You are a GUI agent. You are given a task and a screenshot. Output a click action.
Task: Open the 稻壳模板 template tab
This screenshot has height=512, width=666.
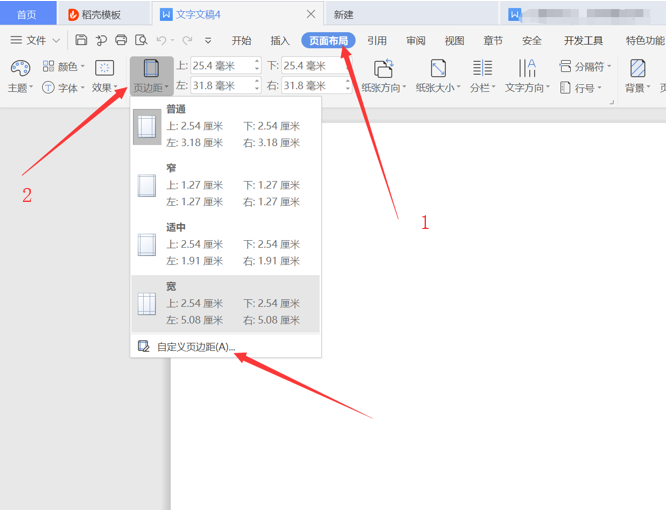pos(104,14)
